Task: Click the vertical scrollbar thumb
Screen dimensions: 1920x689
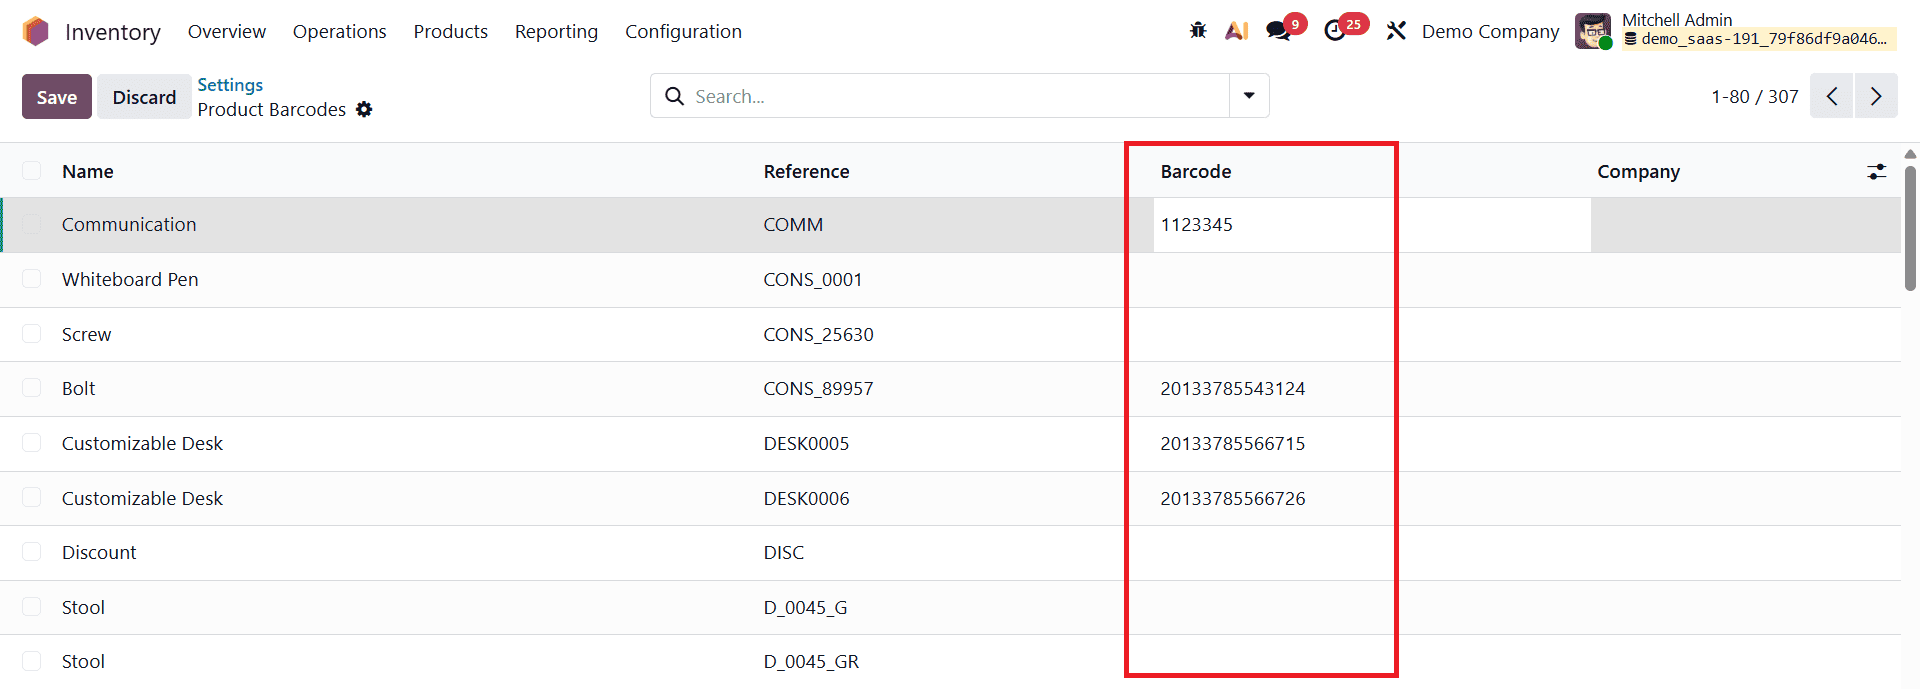Action: (x=1910, y=228)
